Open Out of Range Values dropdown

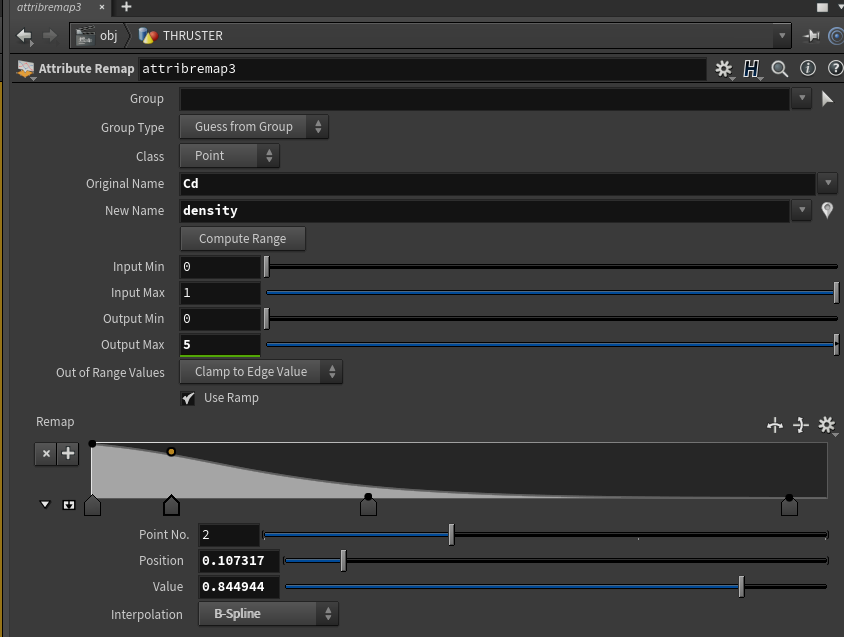tap(261, 372)
